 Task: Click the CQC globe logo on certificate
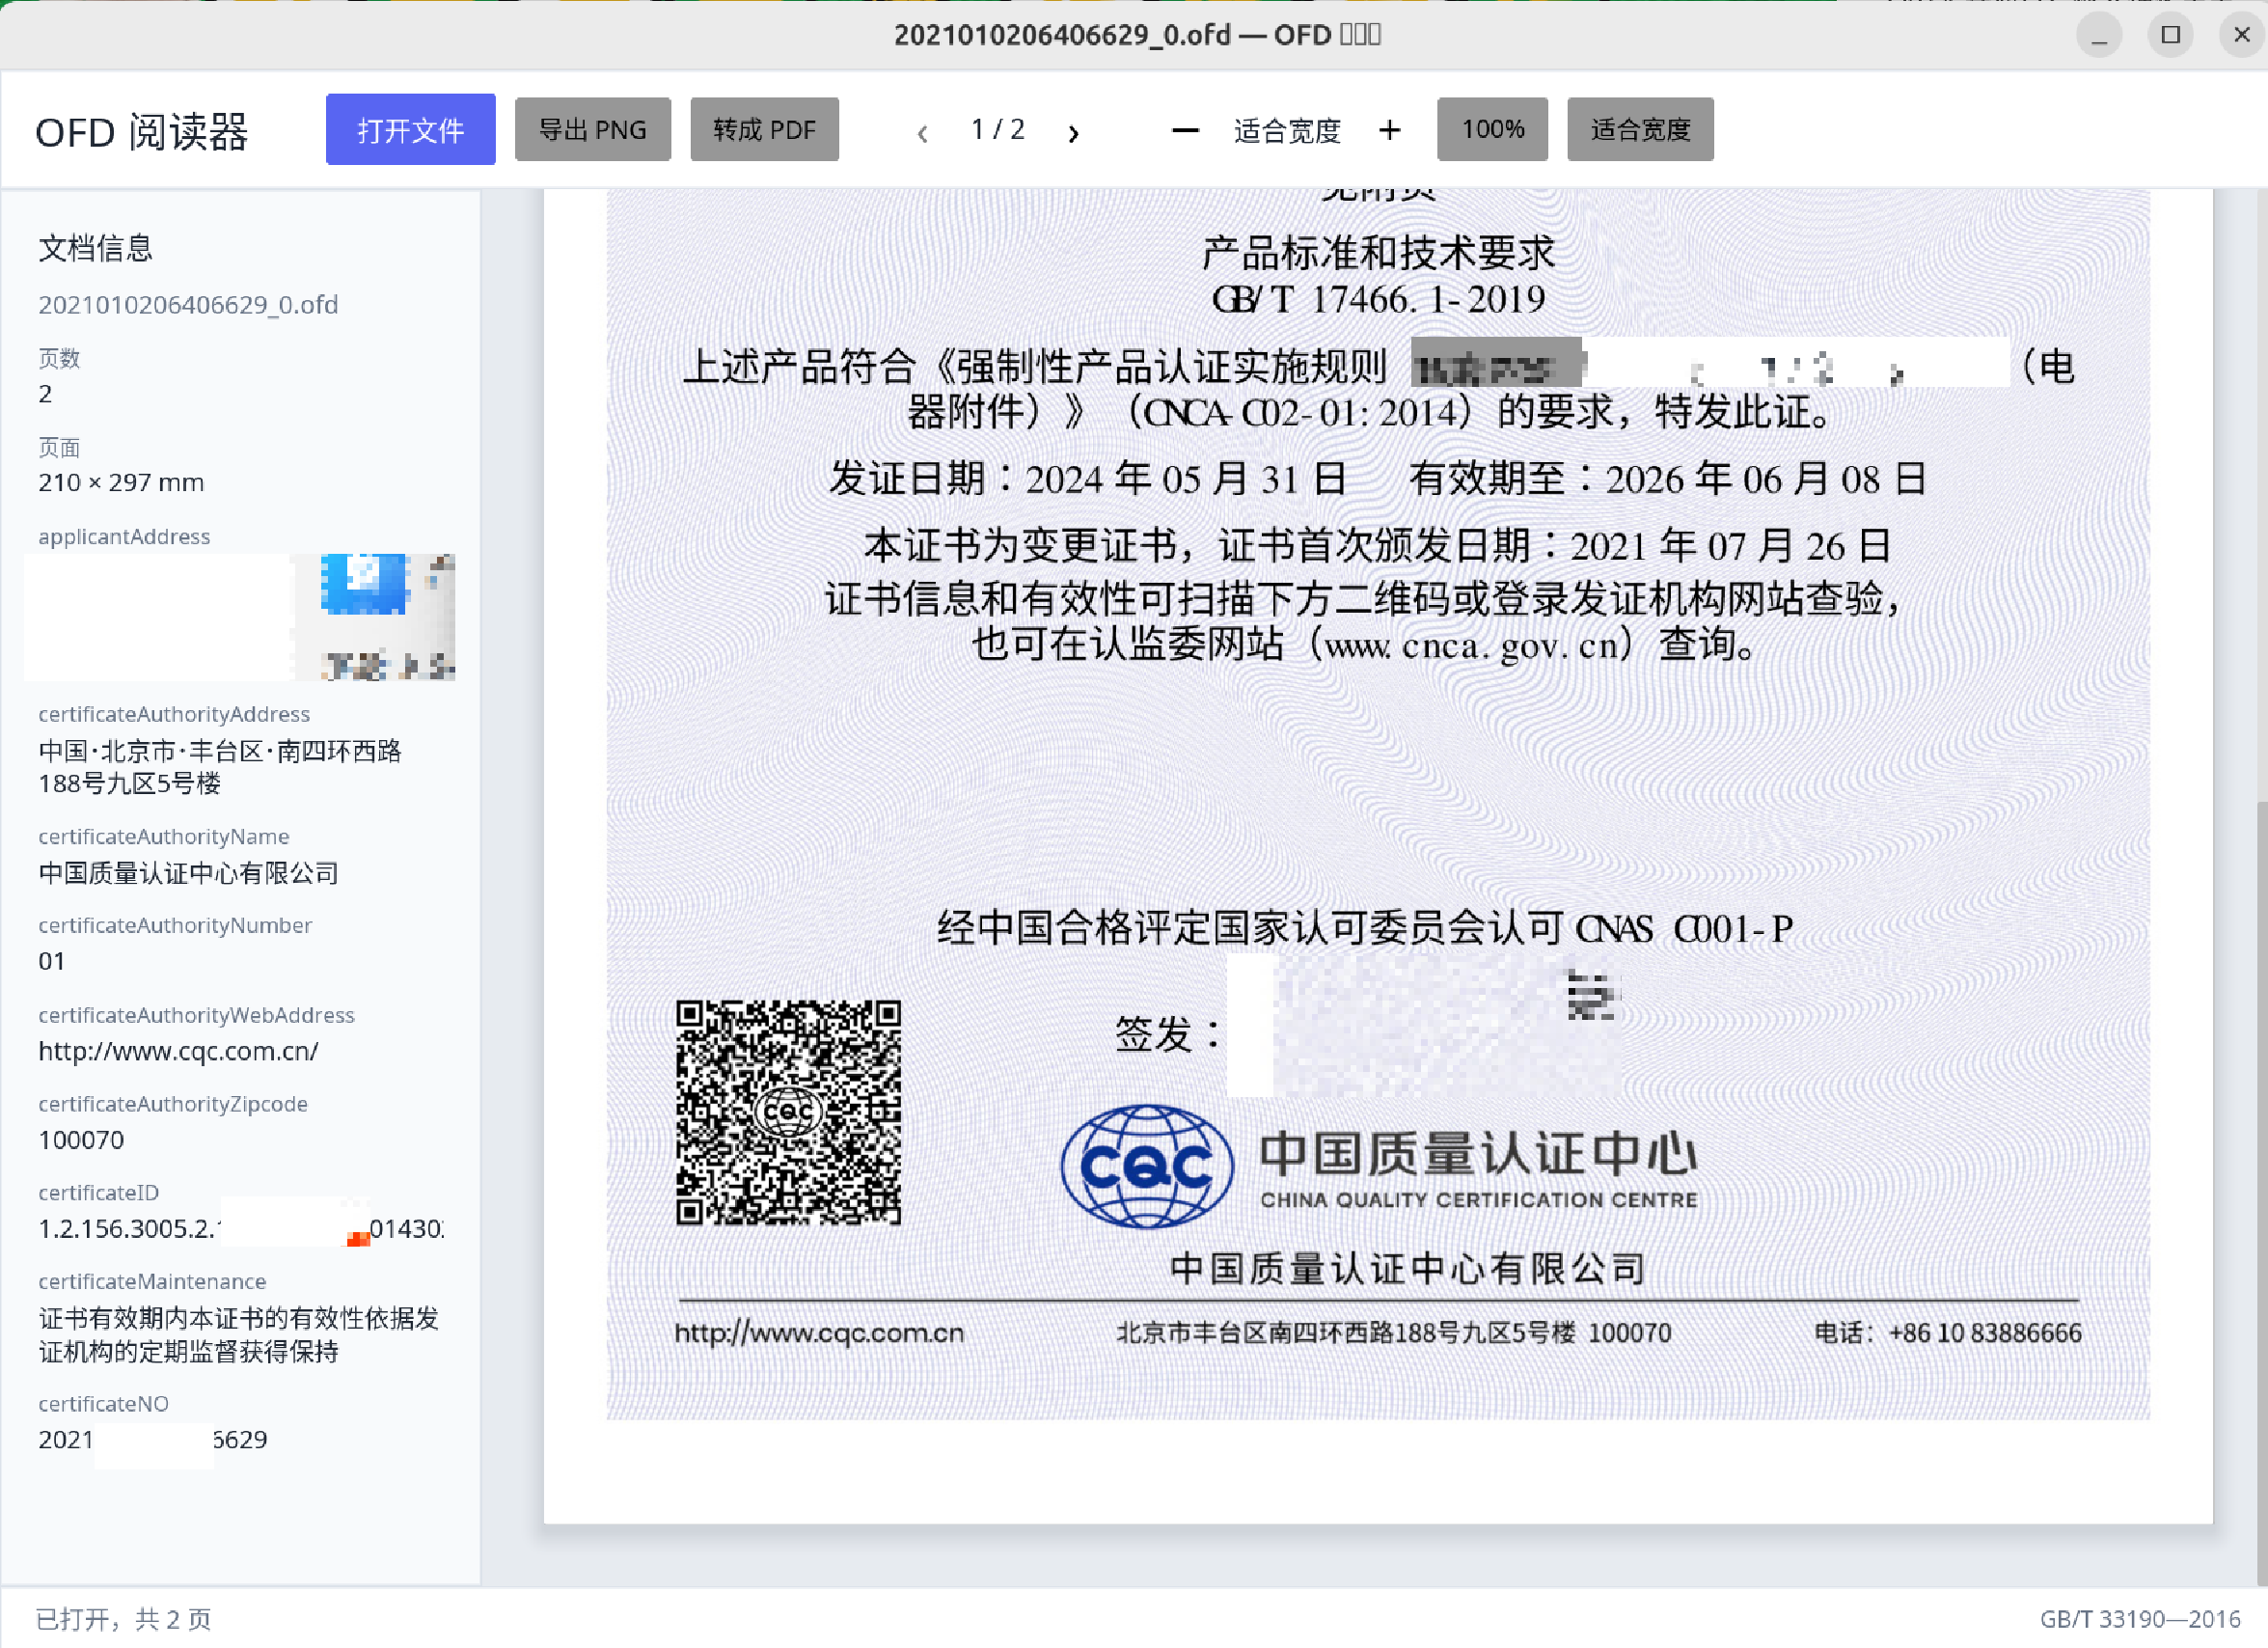point(1146,1166)
